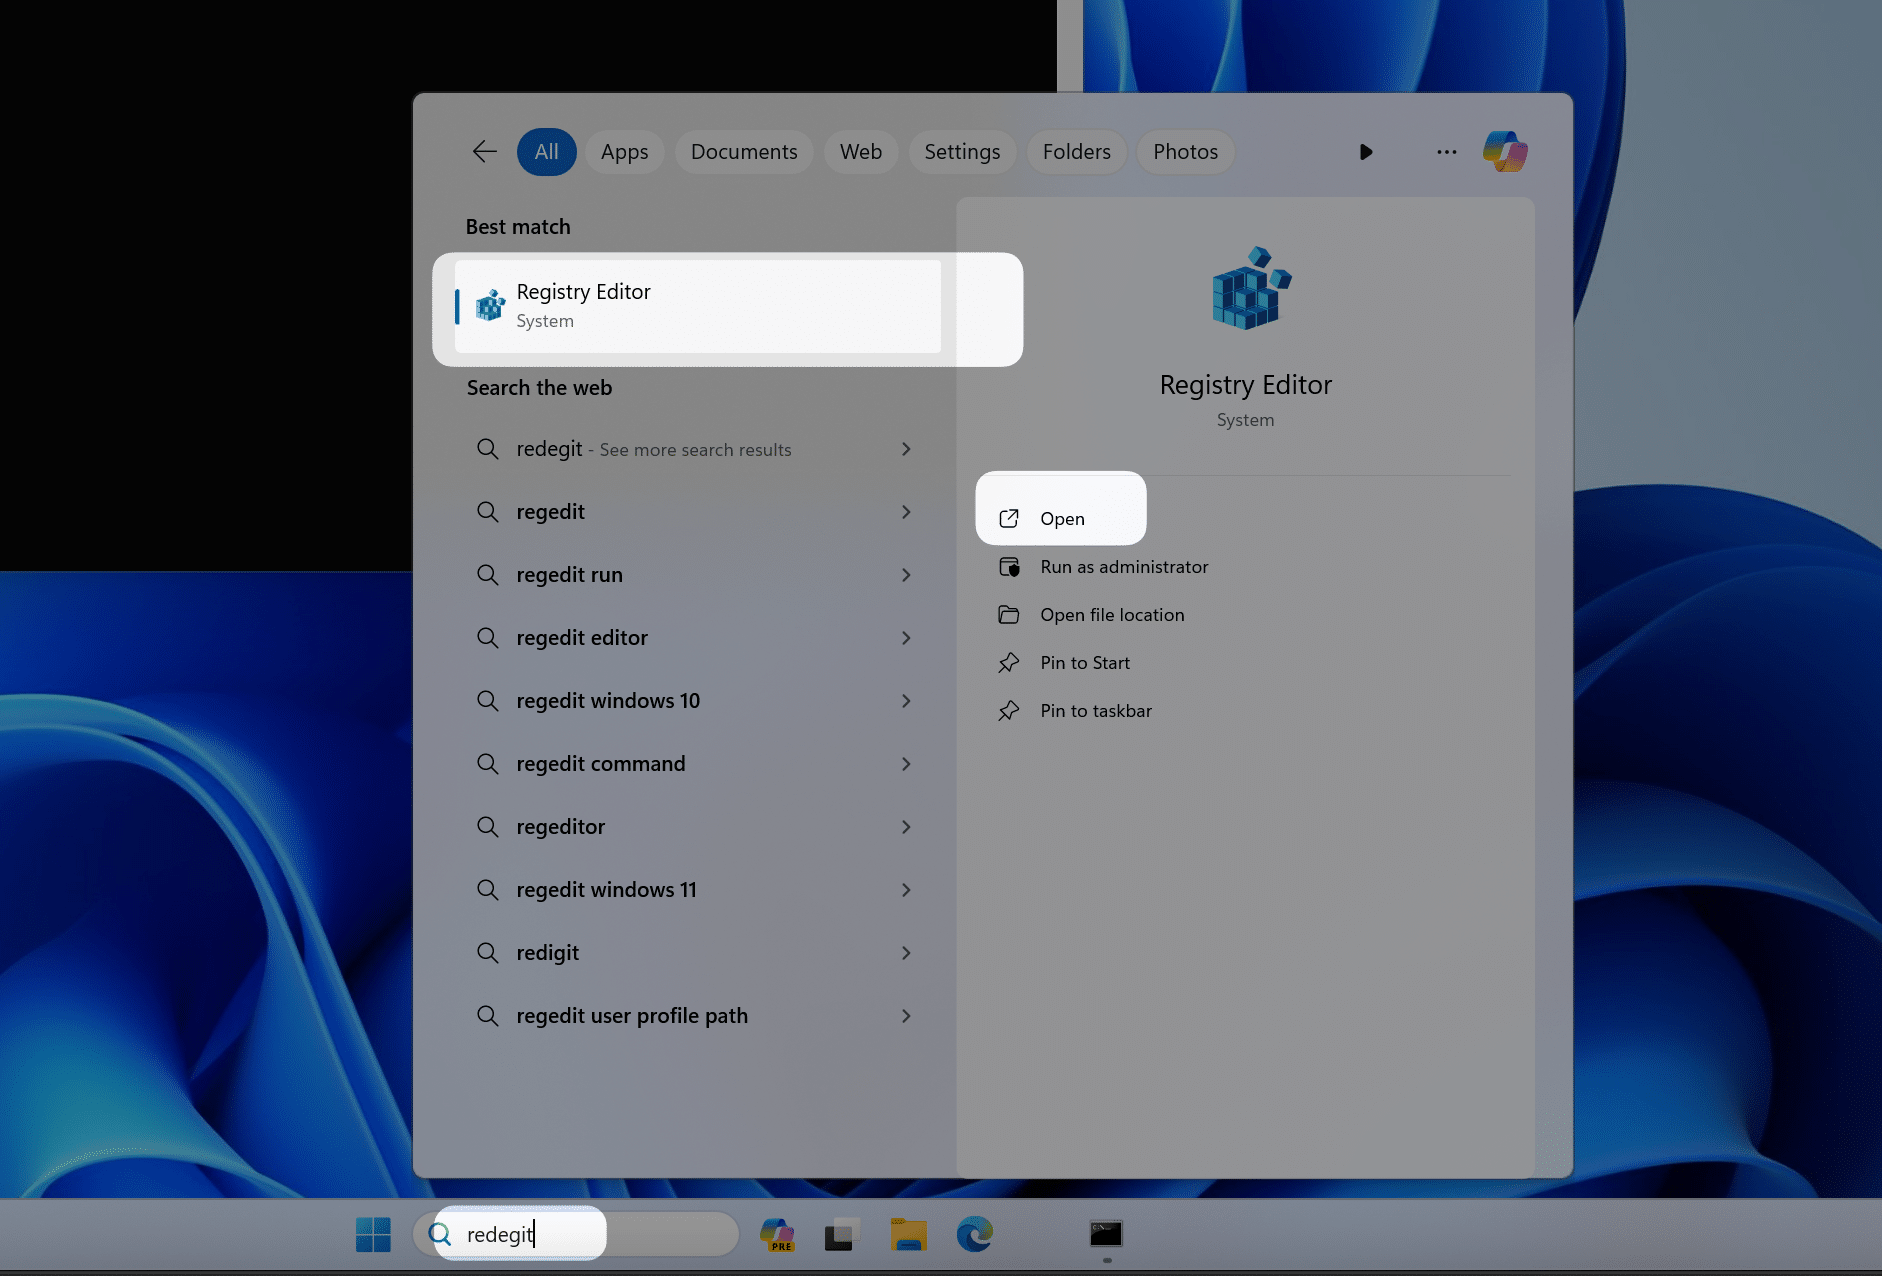Search web for 'regedit editor'
The height and width of the screenshot is (1276, 1882).
pos(582,638)
